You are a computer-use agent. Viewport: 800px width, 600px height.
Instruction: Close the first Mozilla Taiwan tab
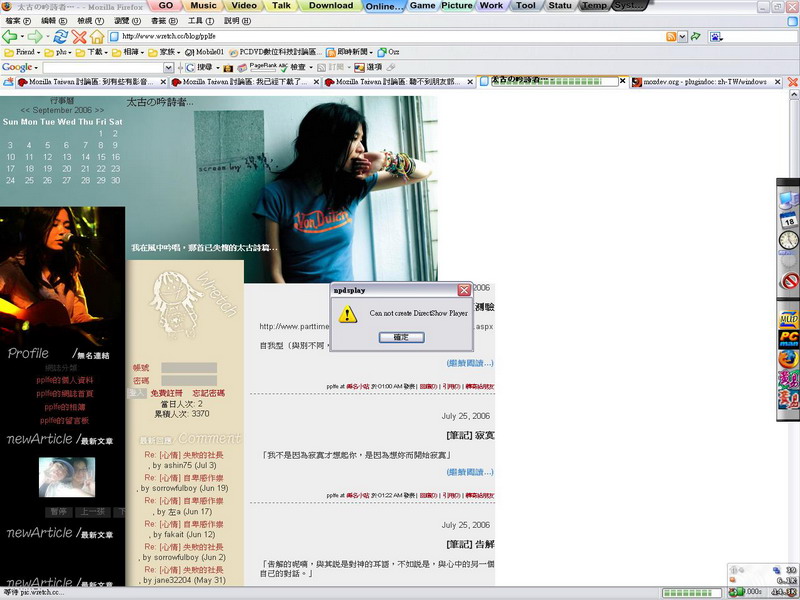(163, 82)
